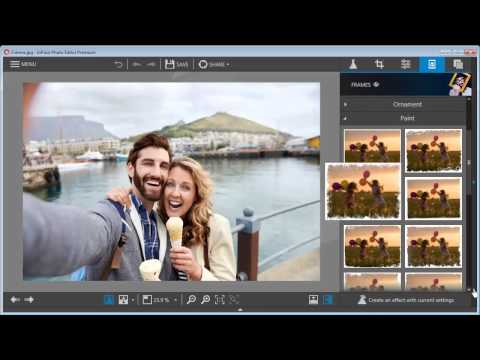Click the undo left arrow
Viewport: 480px width, 360px height.
[136, 64]
